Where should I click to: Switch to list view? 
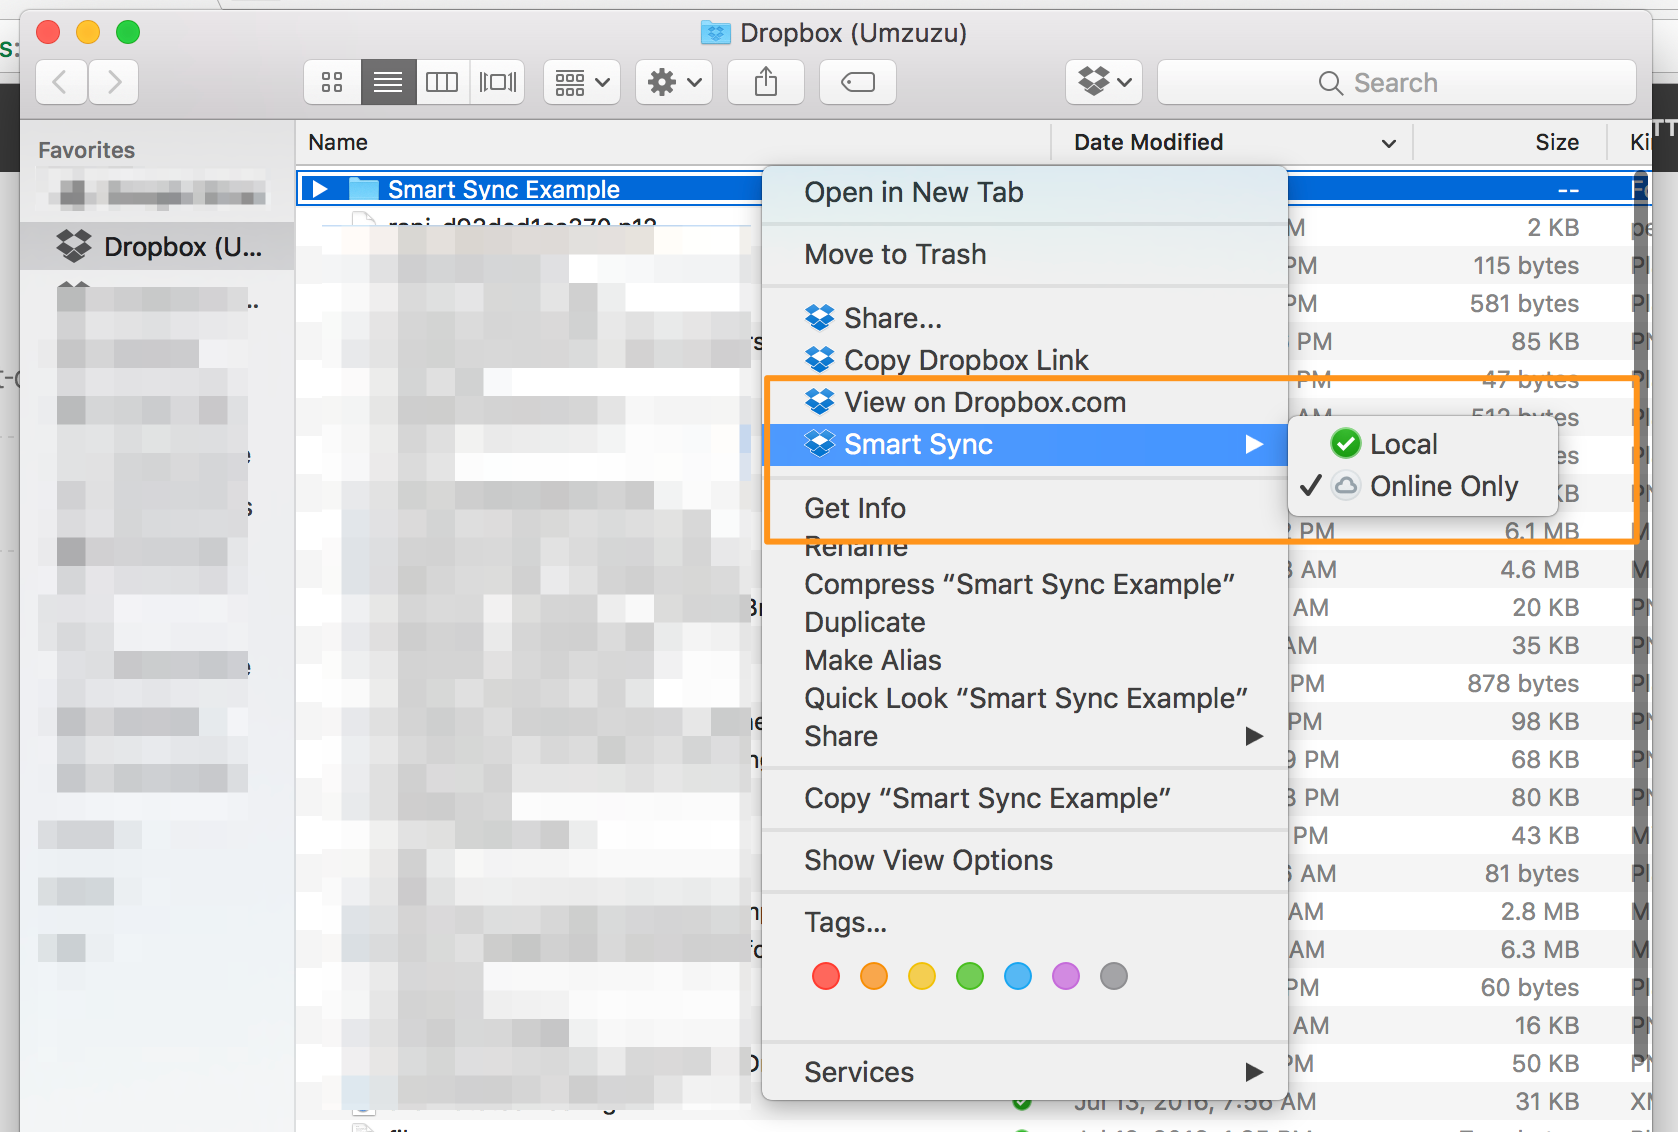pos(388,82)
